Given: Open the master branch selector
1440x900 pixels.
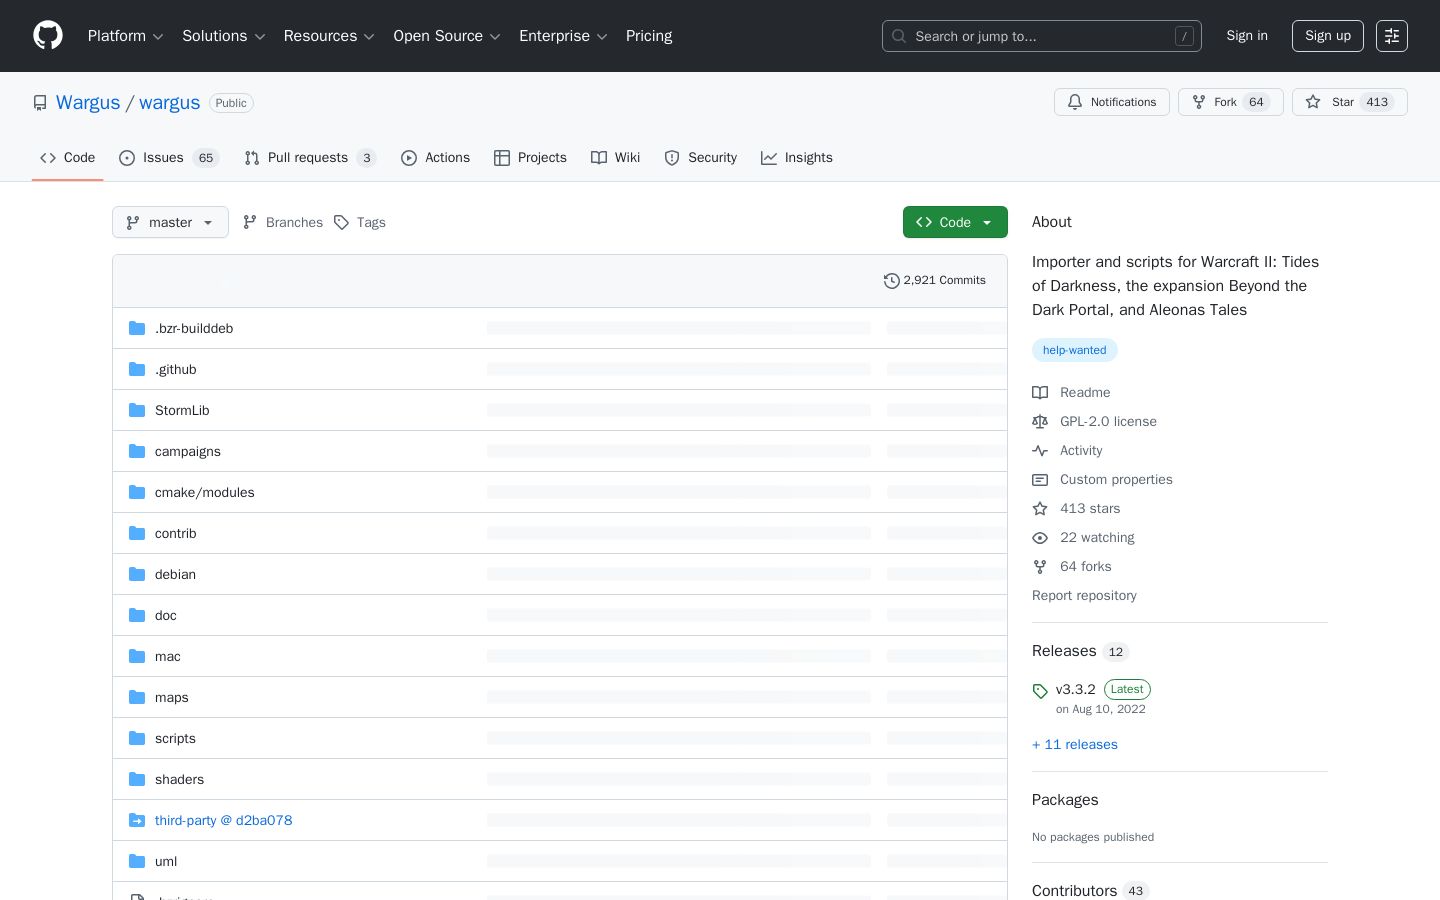Looking at the screenshot, I should click(x=170, y=222).
